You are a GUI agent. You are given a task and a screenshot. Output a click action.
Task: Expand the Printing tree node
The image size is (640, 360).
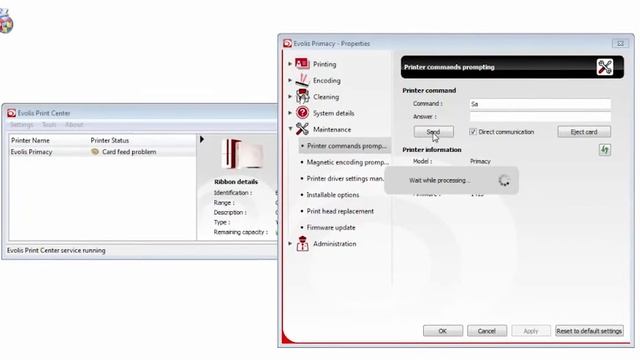(x=290, y=64)
